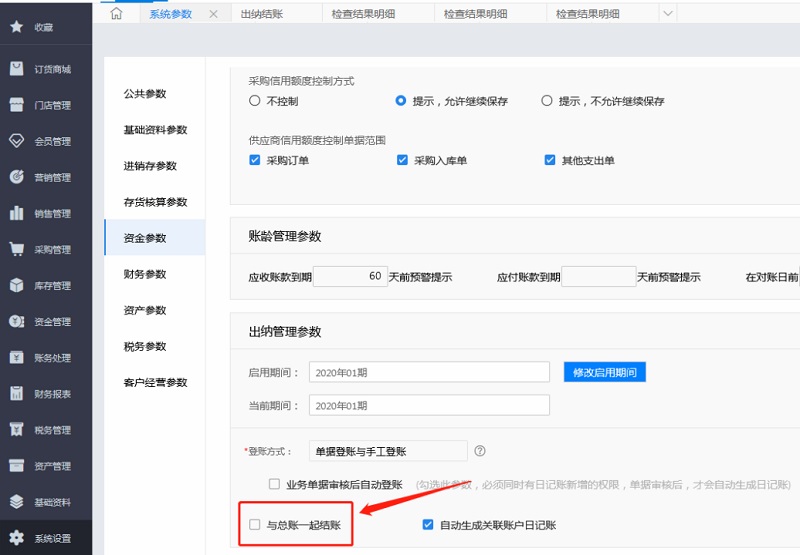Switch to the 出纳结账 tab

[262, 14]
